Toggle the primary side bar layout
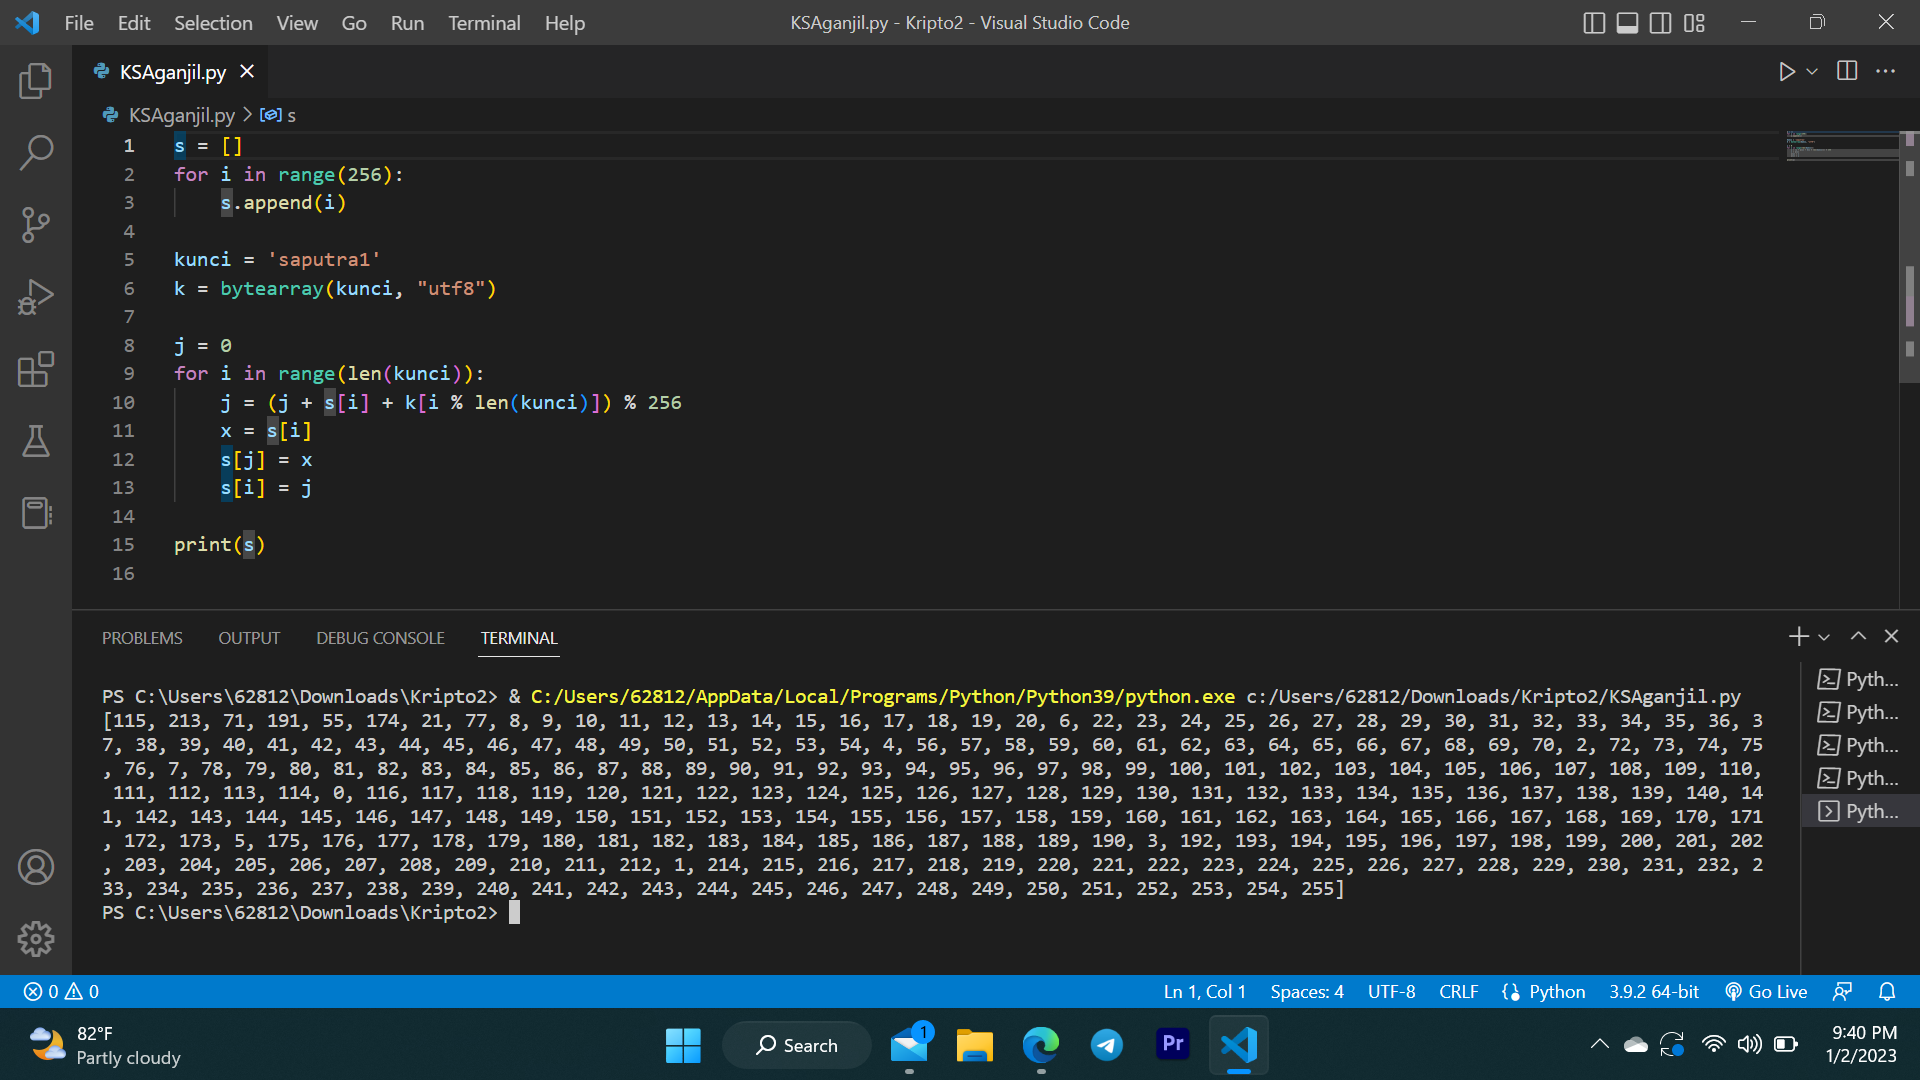The height and width of the screenshot is (1080, 1920). (1594, 23)
